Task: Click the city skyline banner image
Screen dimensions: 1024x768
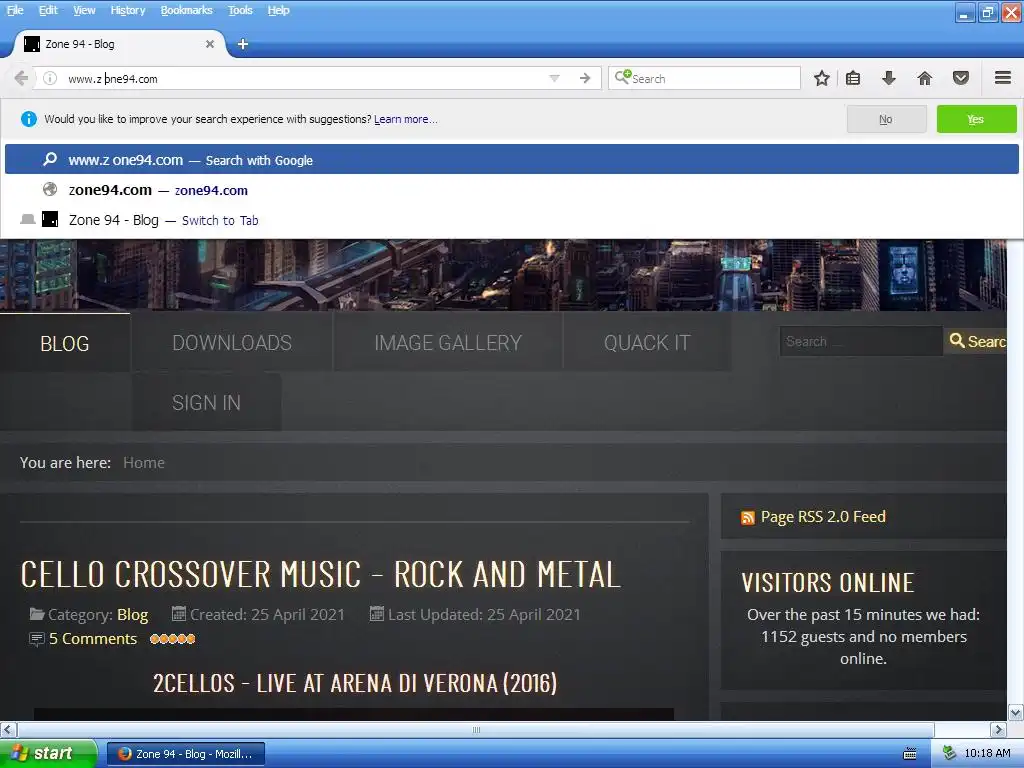Action: 503,274
